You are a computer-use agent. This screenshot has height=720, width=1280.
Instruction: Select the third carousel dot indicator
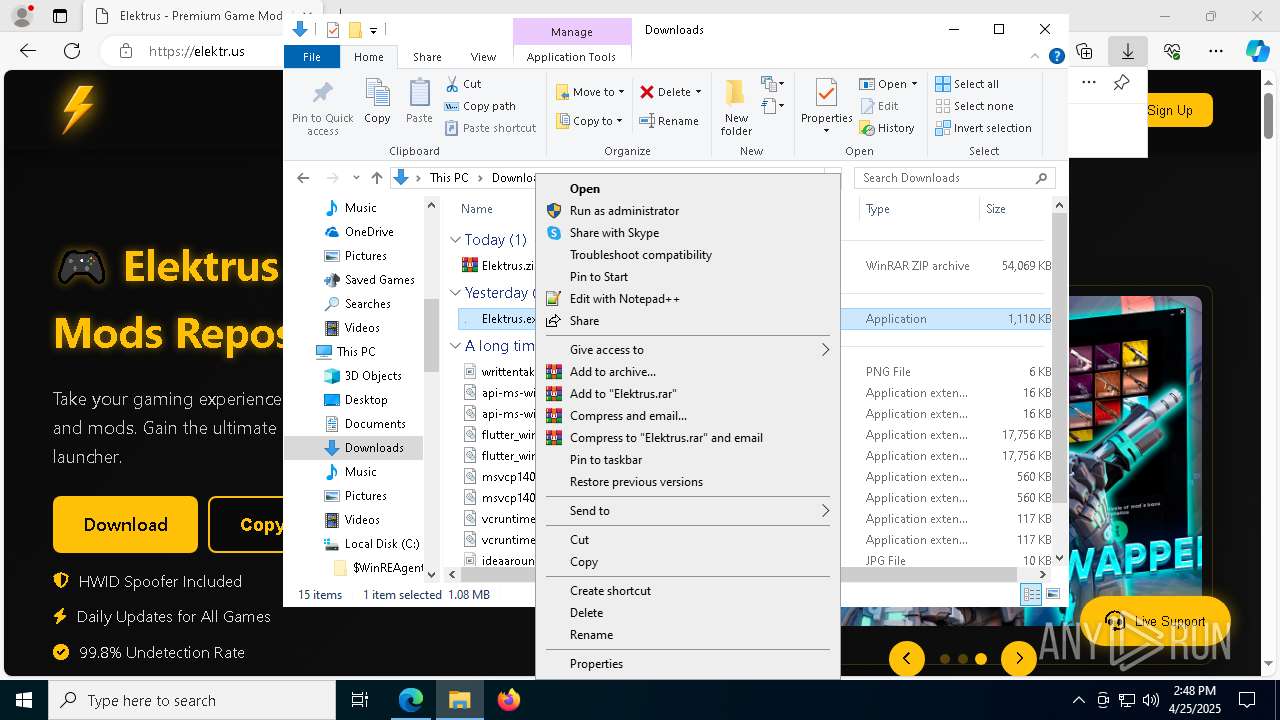(x=981, y=659)
